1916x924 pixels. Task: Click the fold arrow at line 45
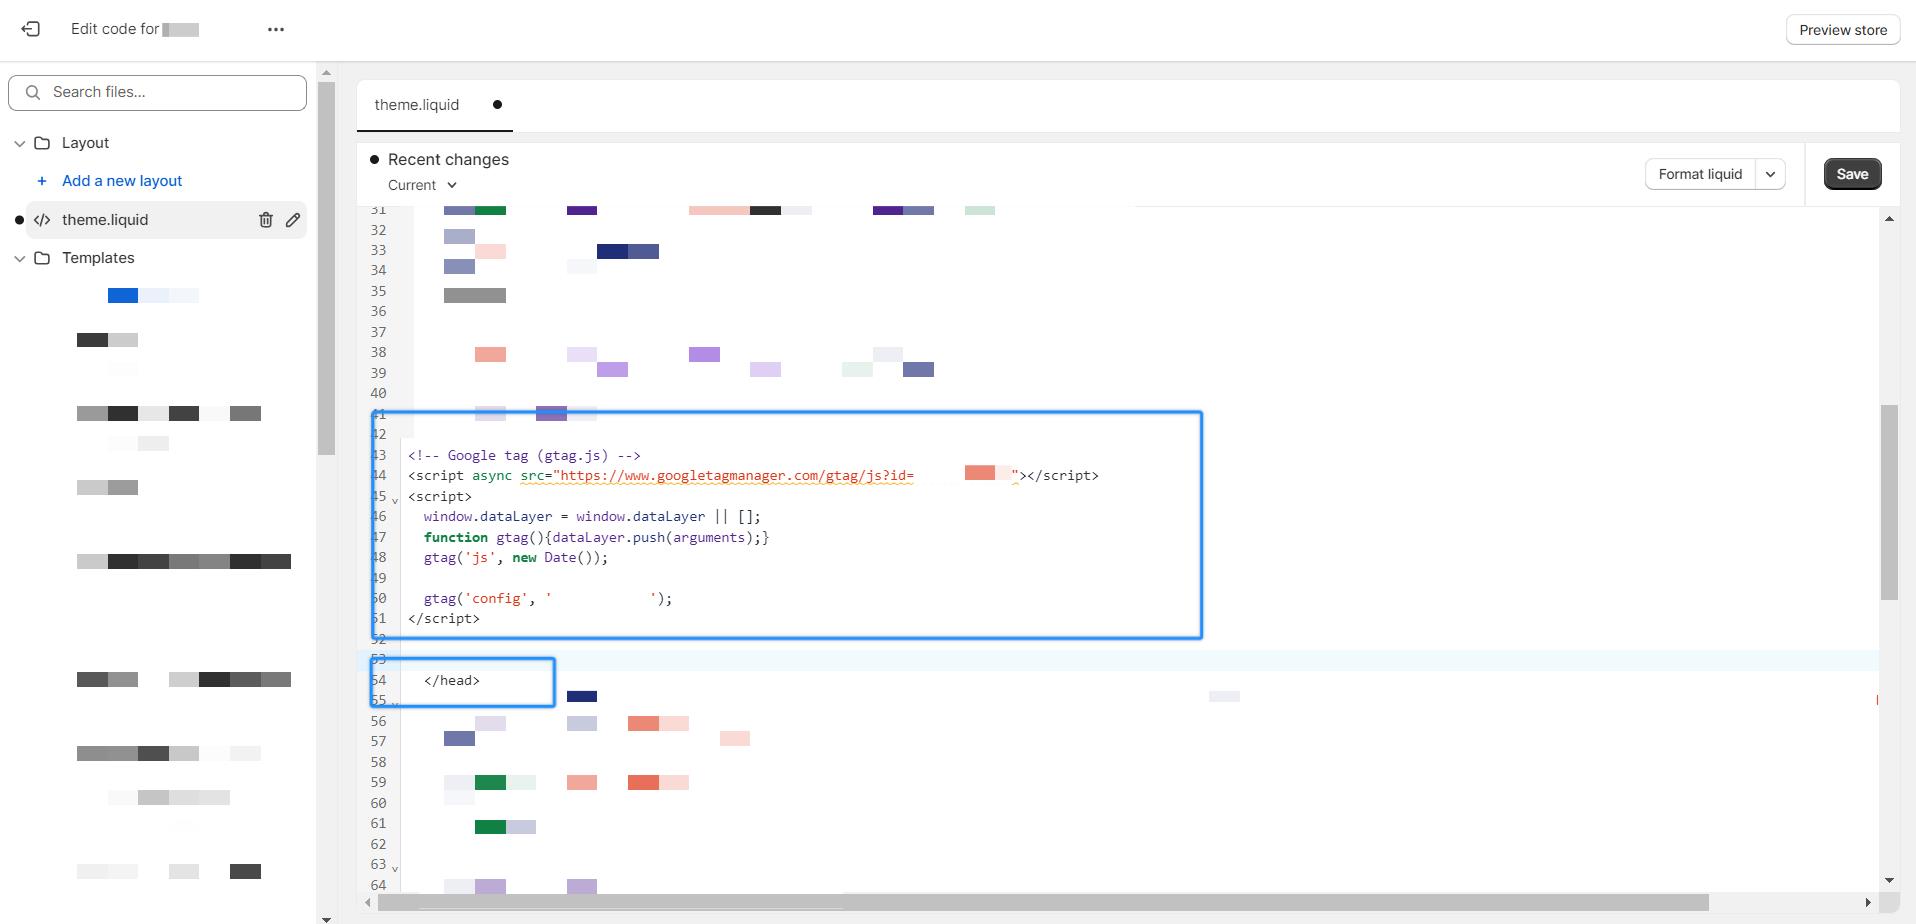point(395,499)
